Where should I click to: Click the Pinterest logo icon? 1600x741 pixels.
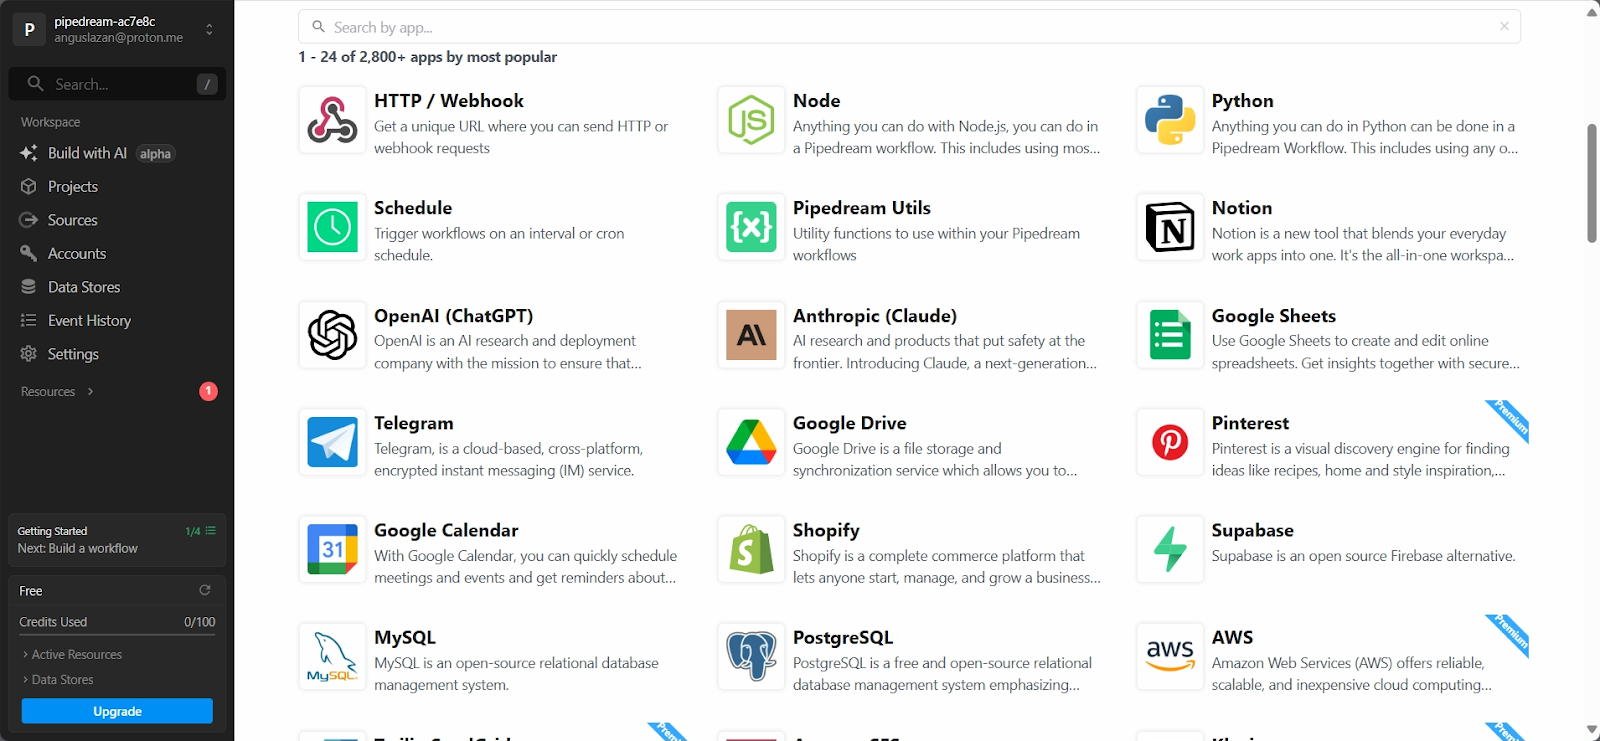1170,442
